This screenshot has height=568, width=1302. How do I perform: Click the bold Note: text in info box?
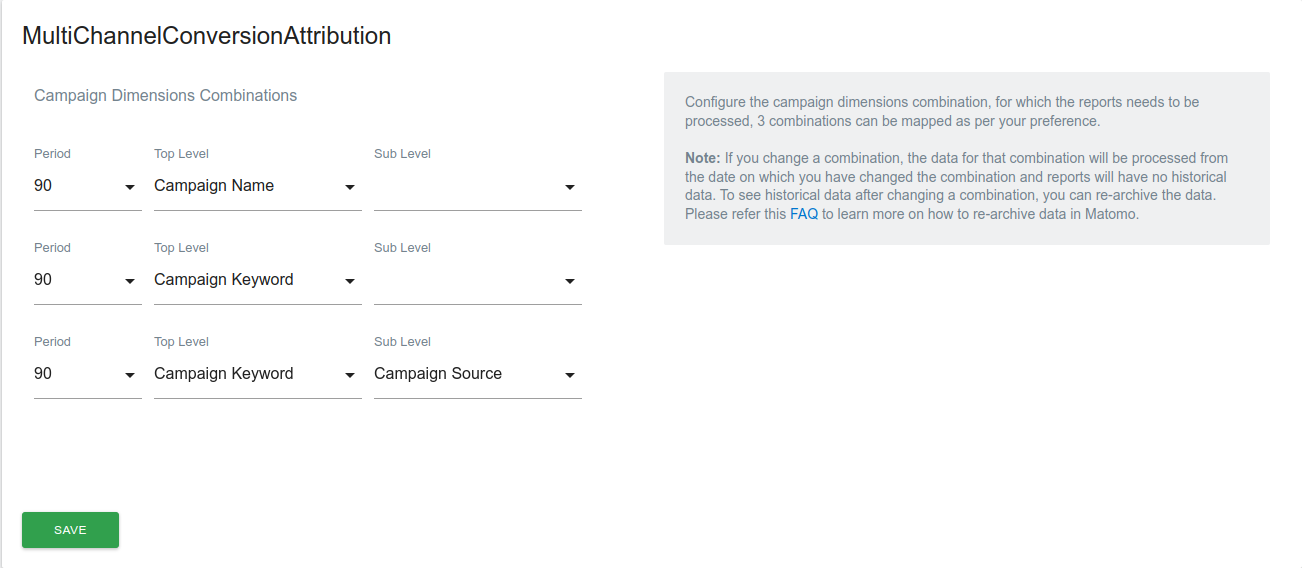click(702, 158)
